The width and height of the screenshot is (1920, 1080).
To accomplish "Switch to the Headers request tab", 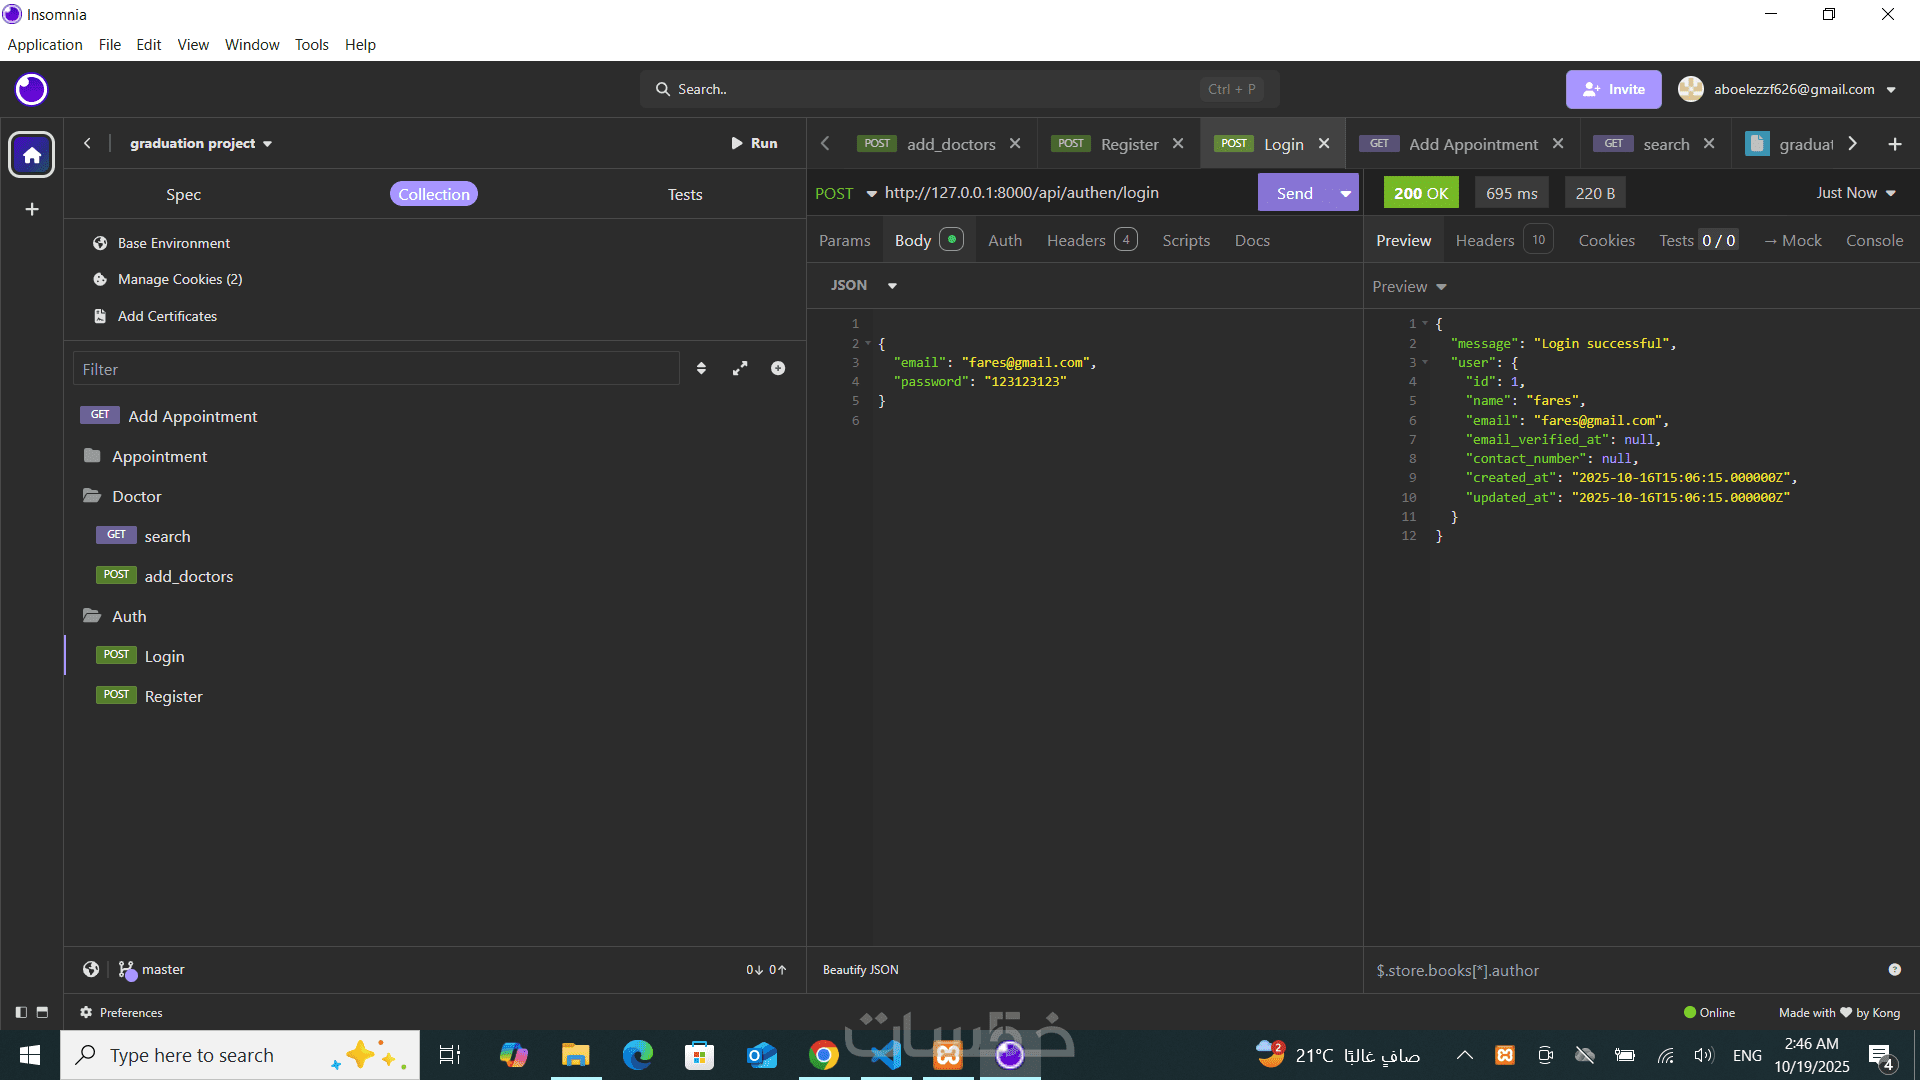I will coord(1076,240).
